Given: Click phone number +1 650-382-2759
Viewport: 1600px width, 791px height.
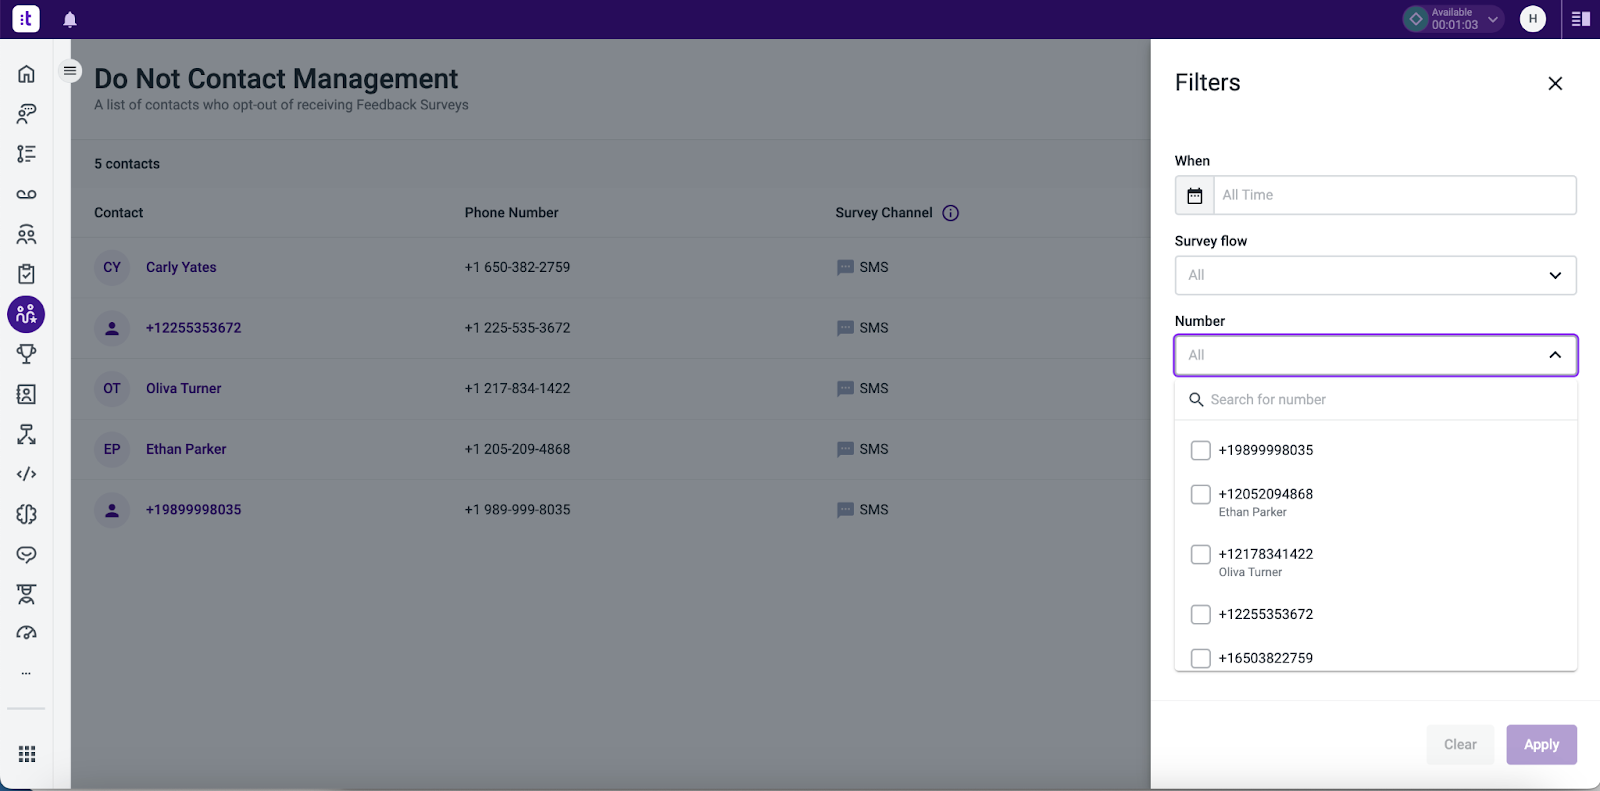Looking at the screenshot, I should pos(517,267).
